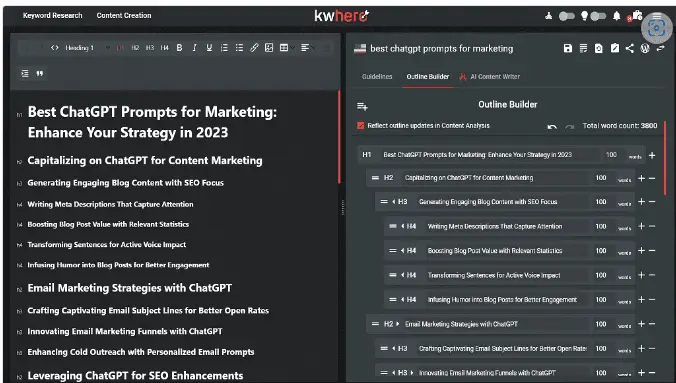
Task: Outdent the H4 Boosting Blog Post Value row
Action: click(403, 251)
